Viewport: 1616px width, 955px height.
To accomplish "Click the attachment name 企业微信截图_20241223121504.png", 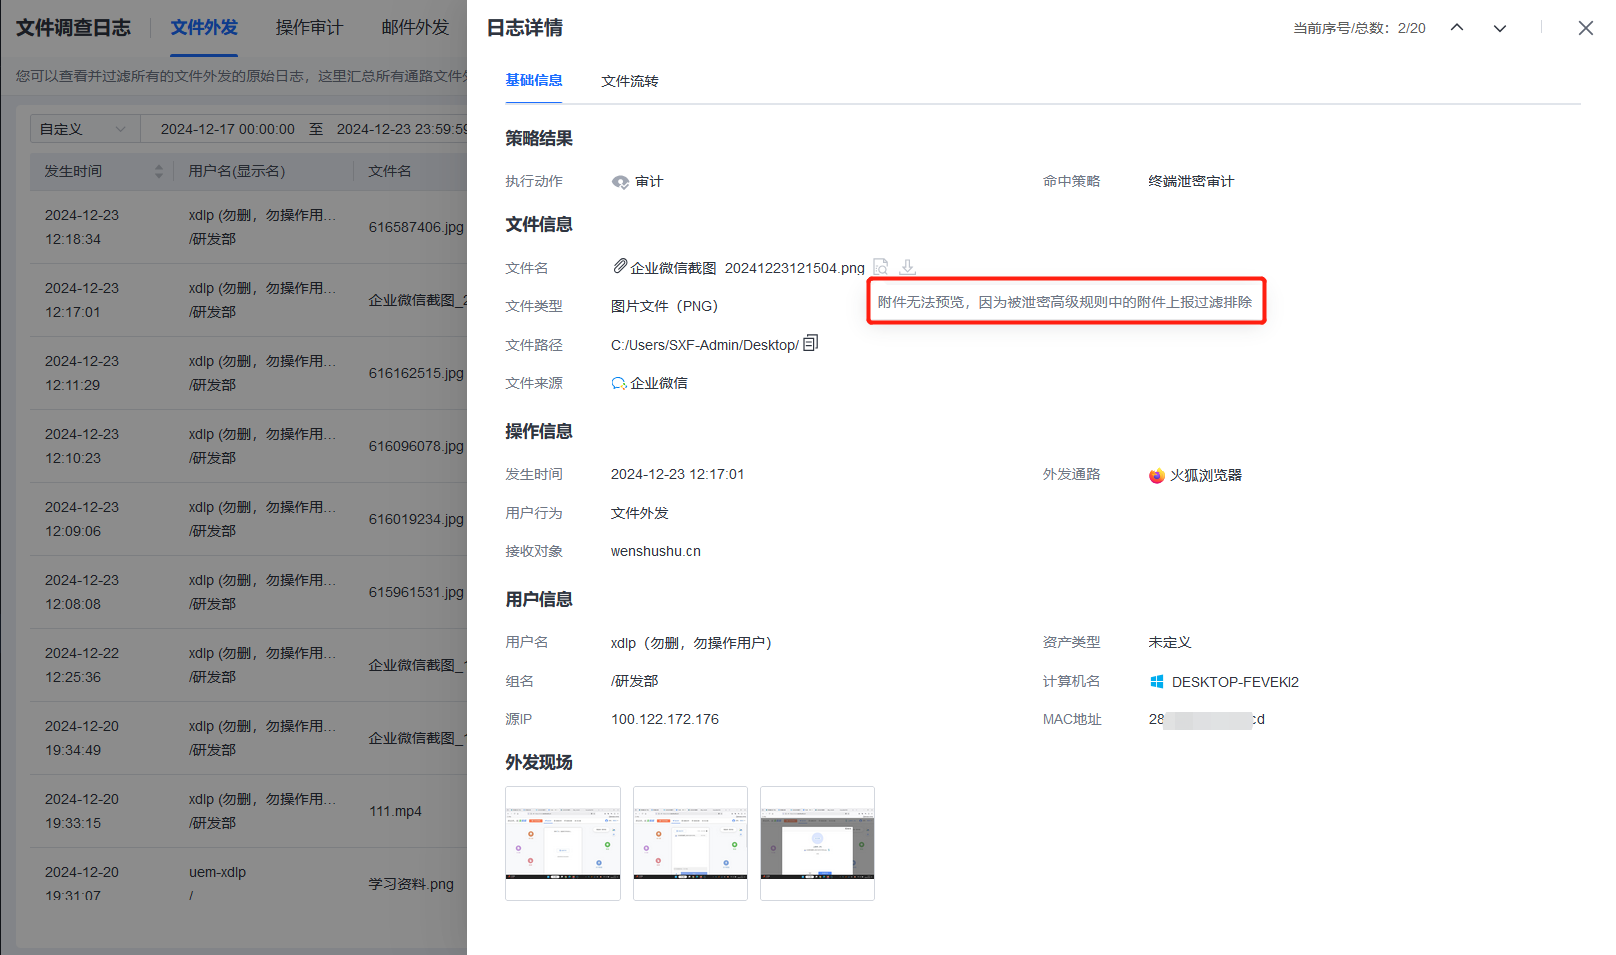I will tap(746, 268).
